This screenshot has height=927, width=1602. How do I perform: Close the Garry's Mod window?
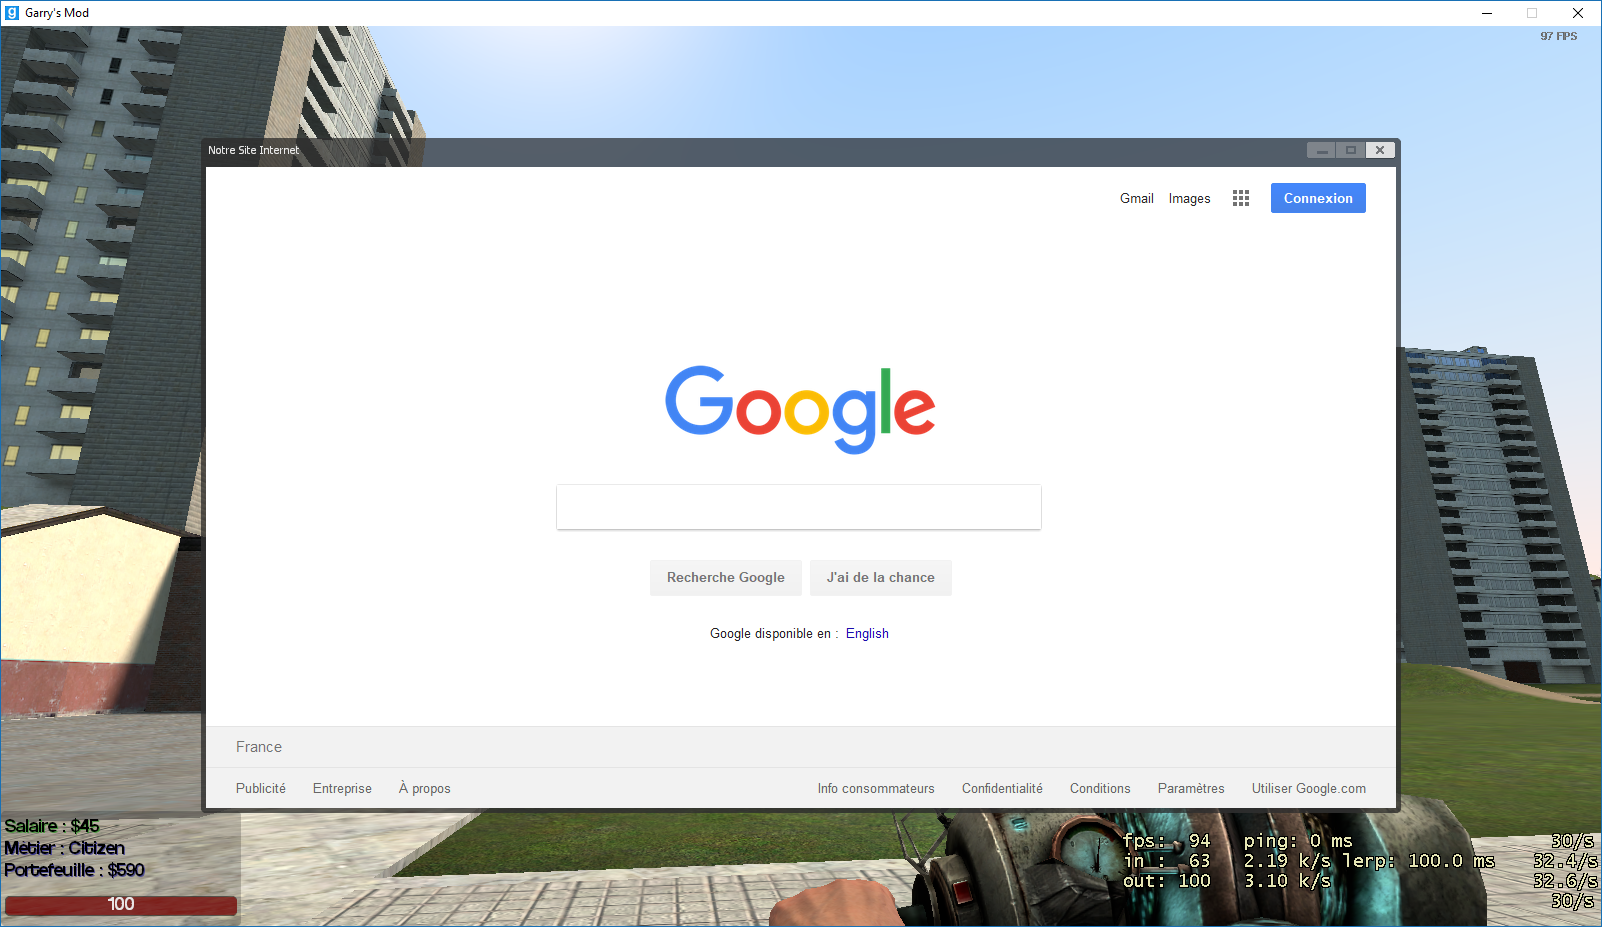pyautogui.click(x=1578, y=13)
